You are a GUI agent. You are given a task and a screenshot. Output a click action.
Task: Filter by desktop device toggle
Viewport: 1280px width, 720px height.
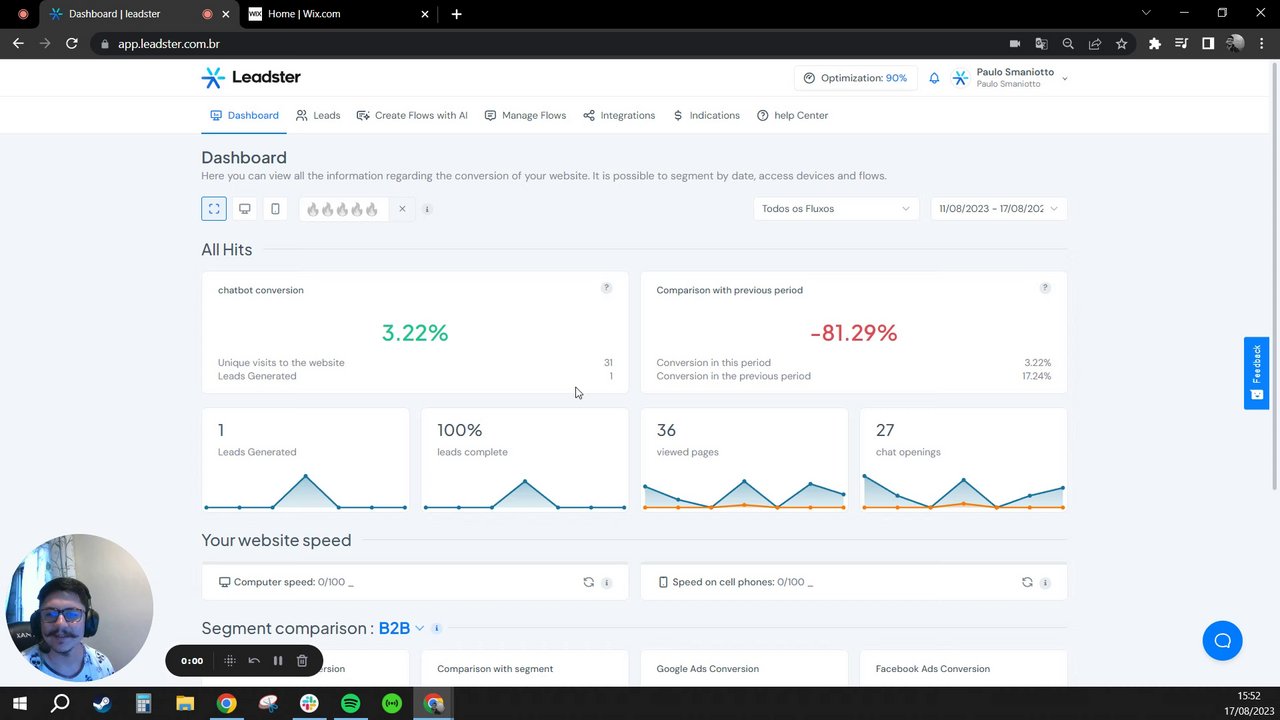click(x=244, y=209)
